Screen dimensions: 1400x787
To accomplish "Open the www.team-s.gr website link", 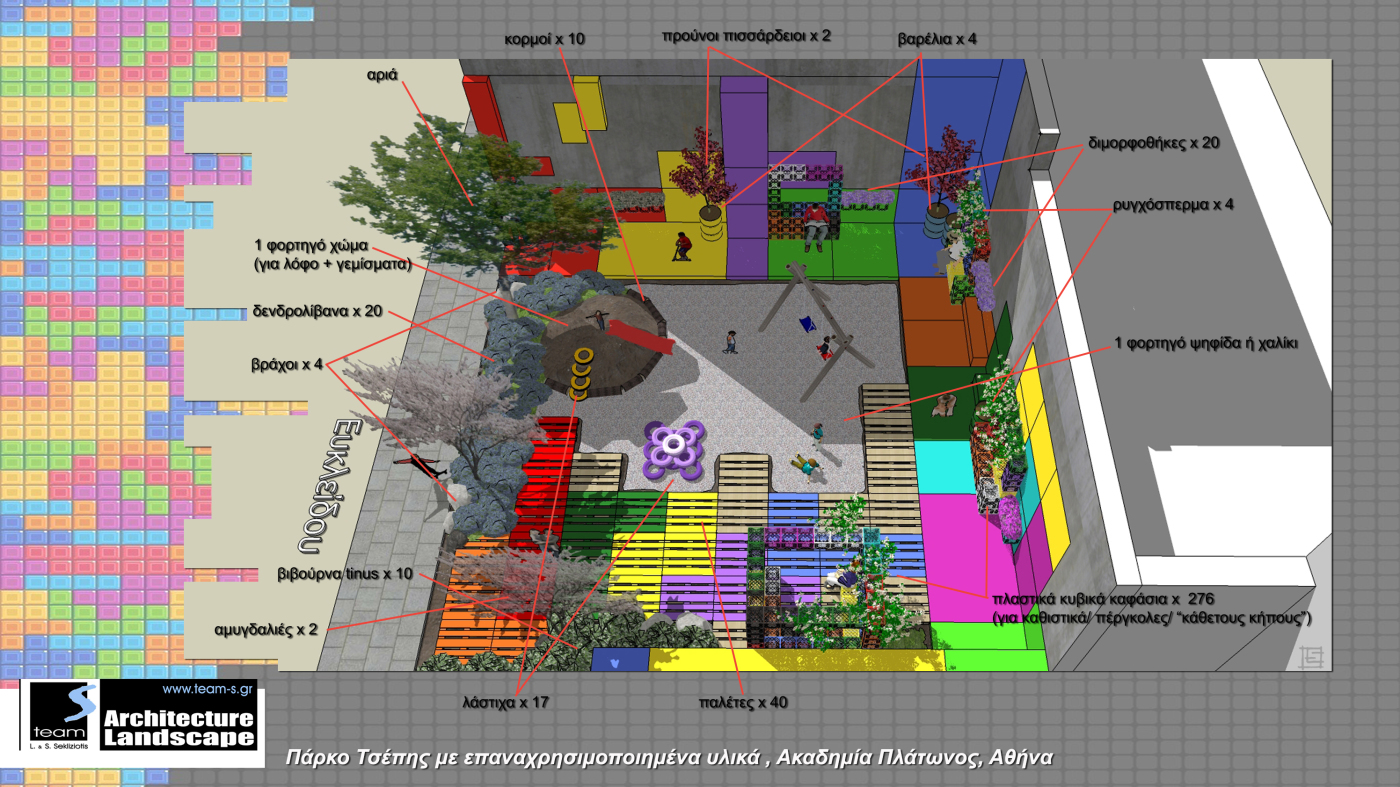I will coord(207,690).
